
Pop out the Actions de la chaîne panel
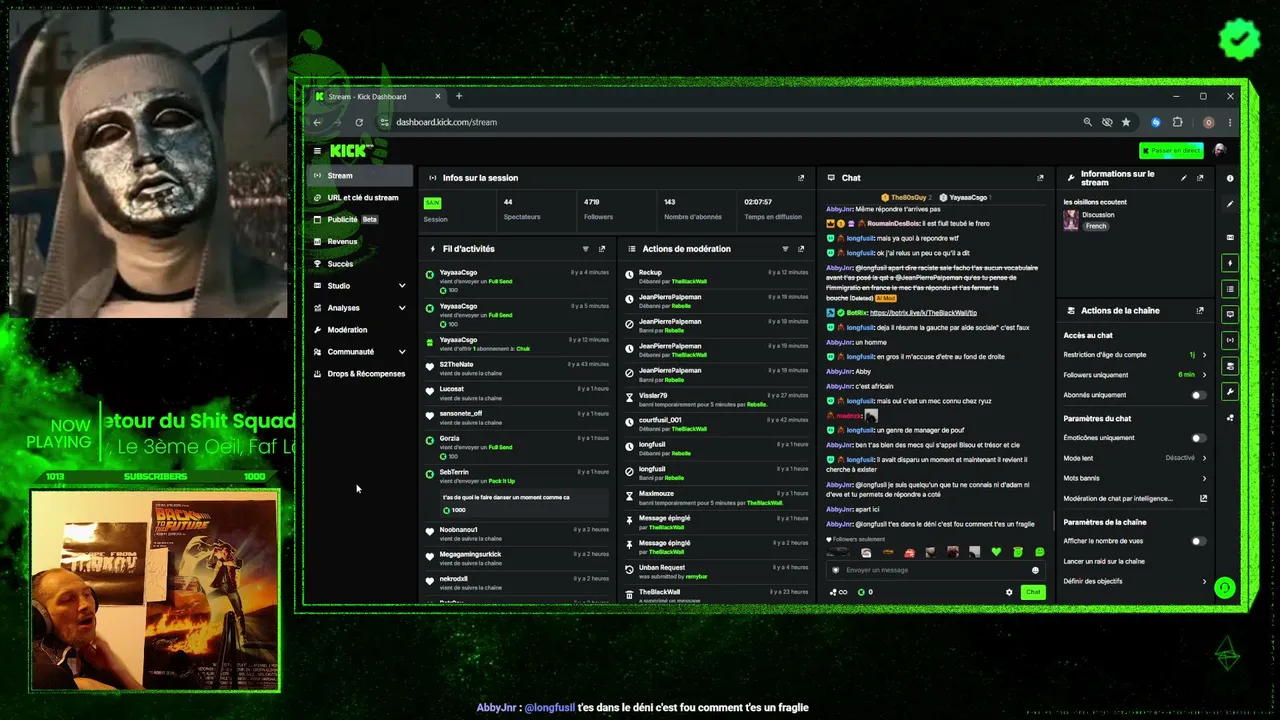(1200, 311)
